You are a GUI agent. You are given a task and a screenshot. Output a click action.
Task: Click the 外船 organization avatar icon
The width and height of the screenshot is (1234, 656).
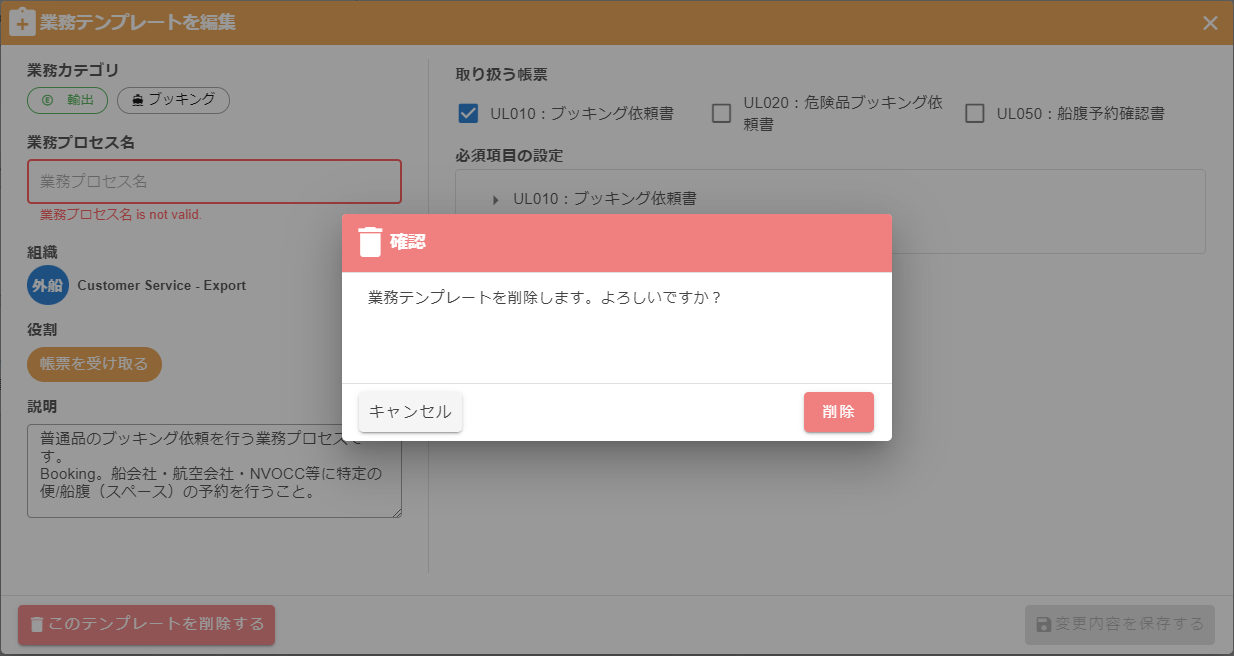(48, 286)
